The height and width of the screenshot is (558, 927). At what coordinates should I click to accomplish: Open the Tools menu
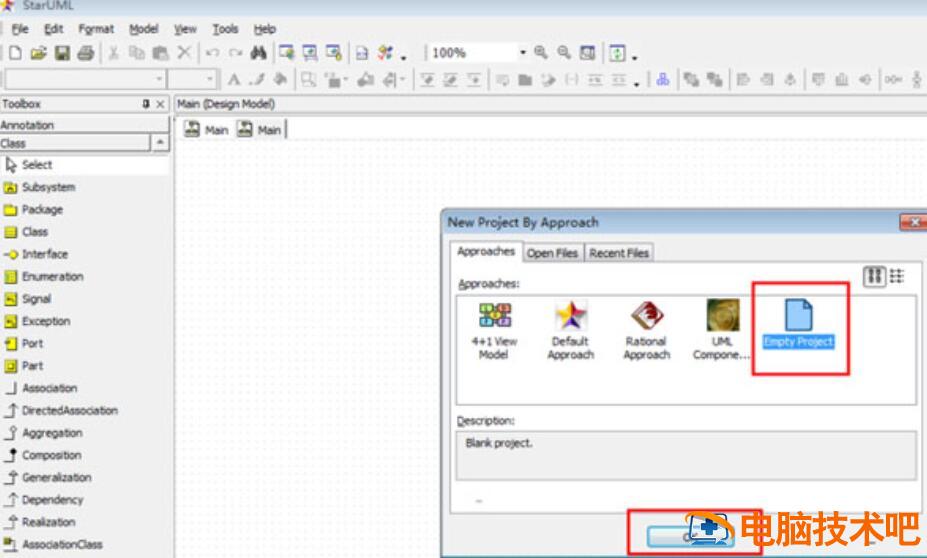225,29
